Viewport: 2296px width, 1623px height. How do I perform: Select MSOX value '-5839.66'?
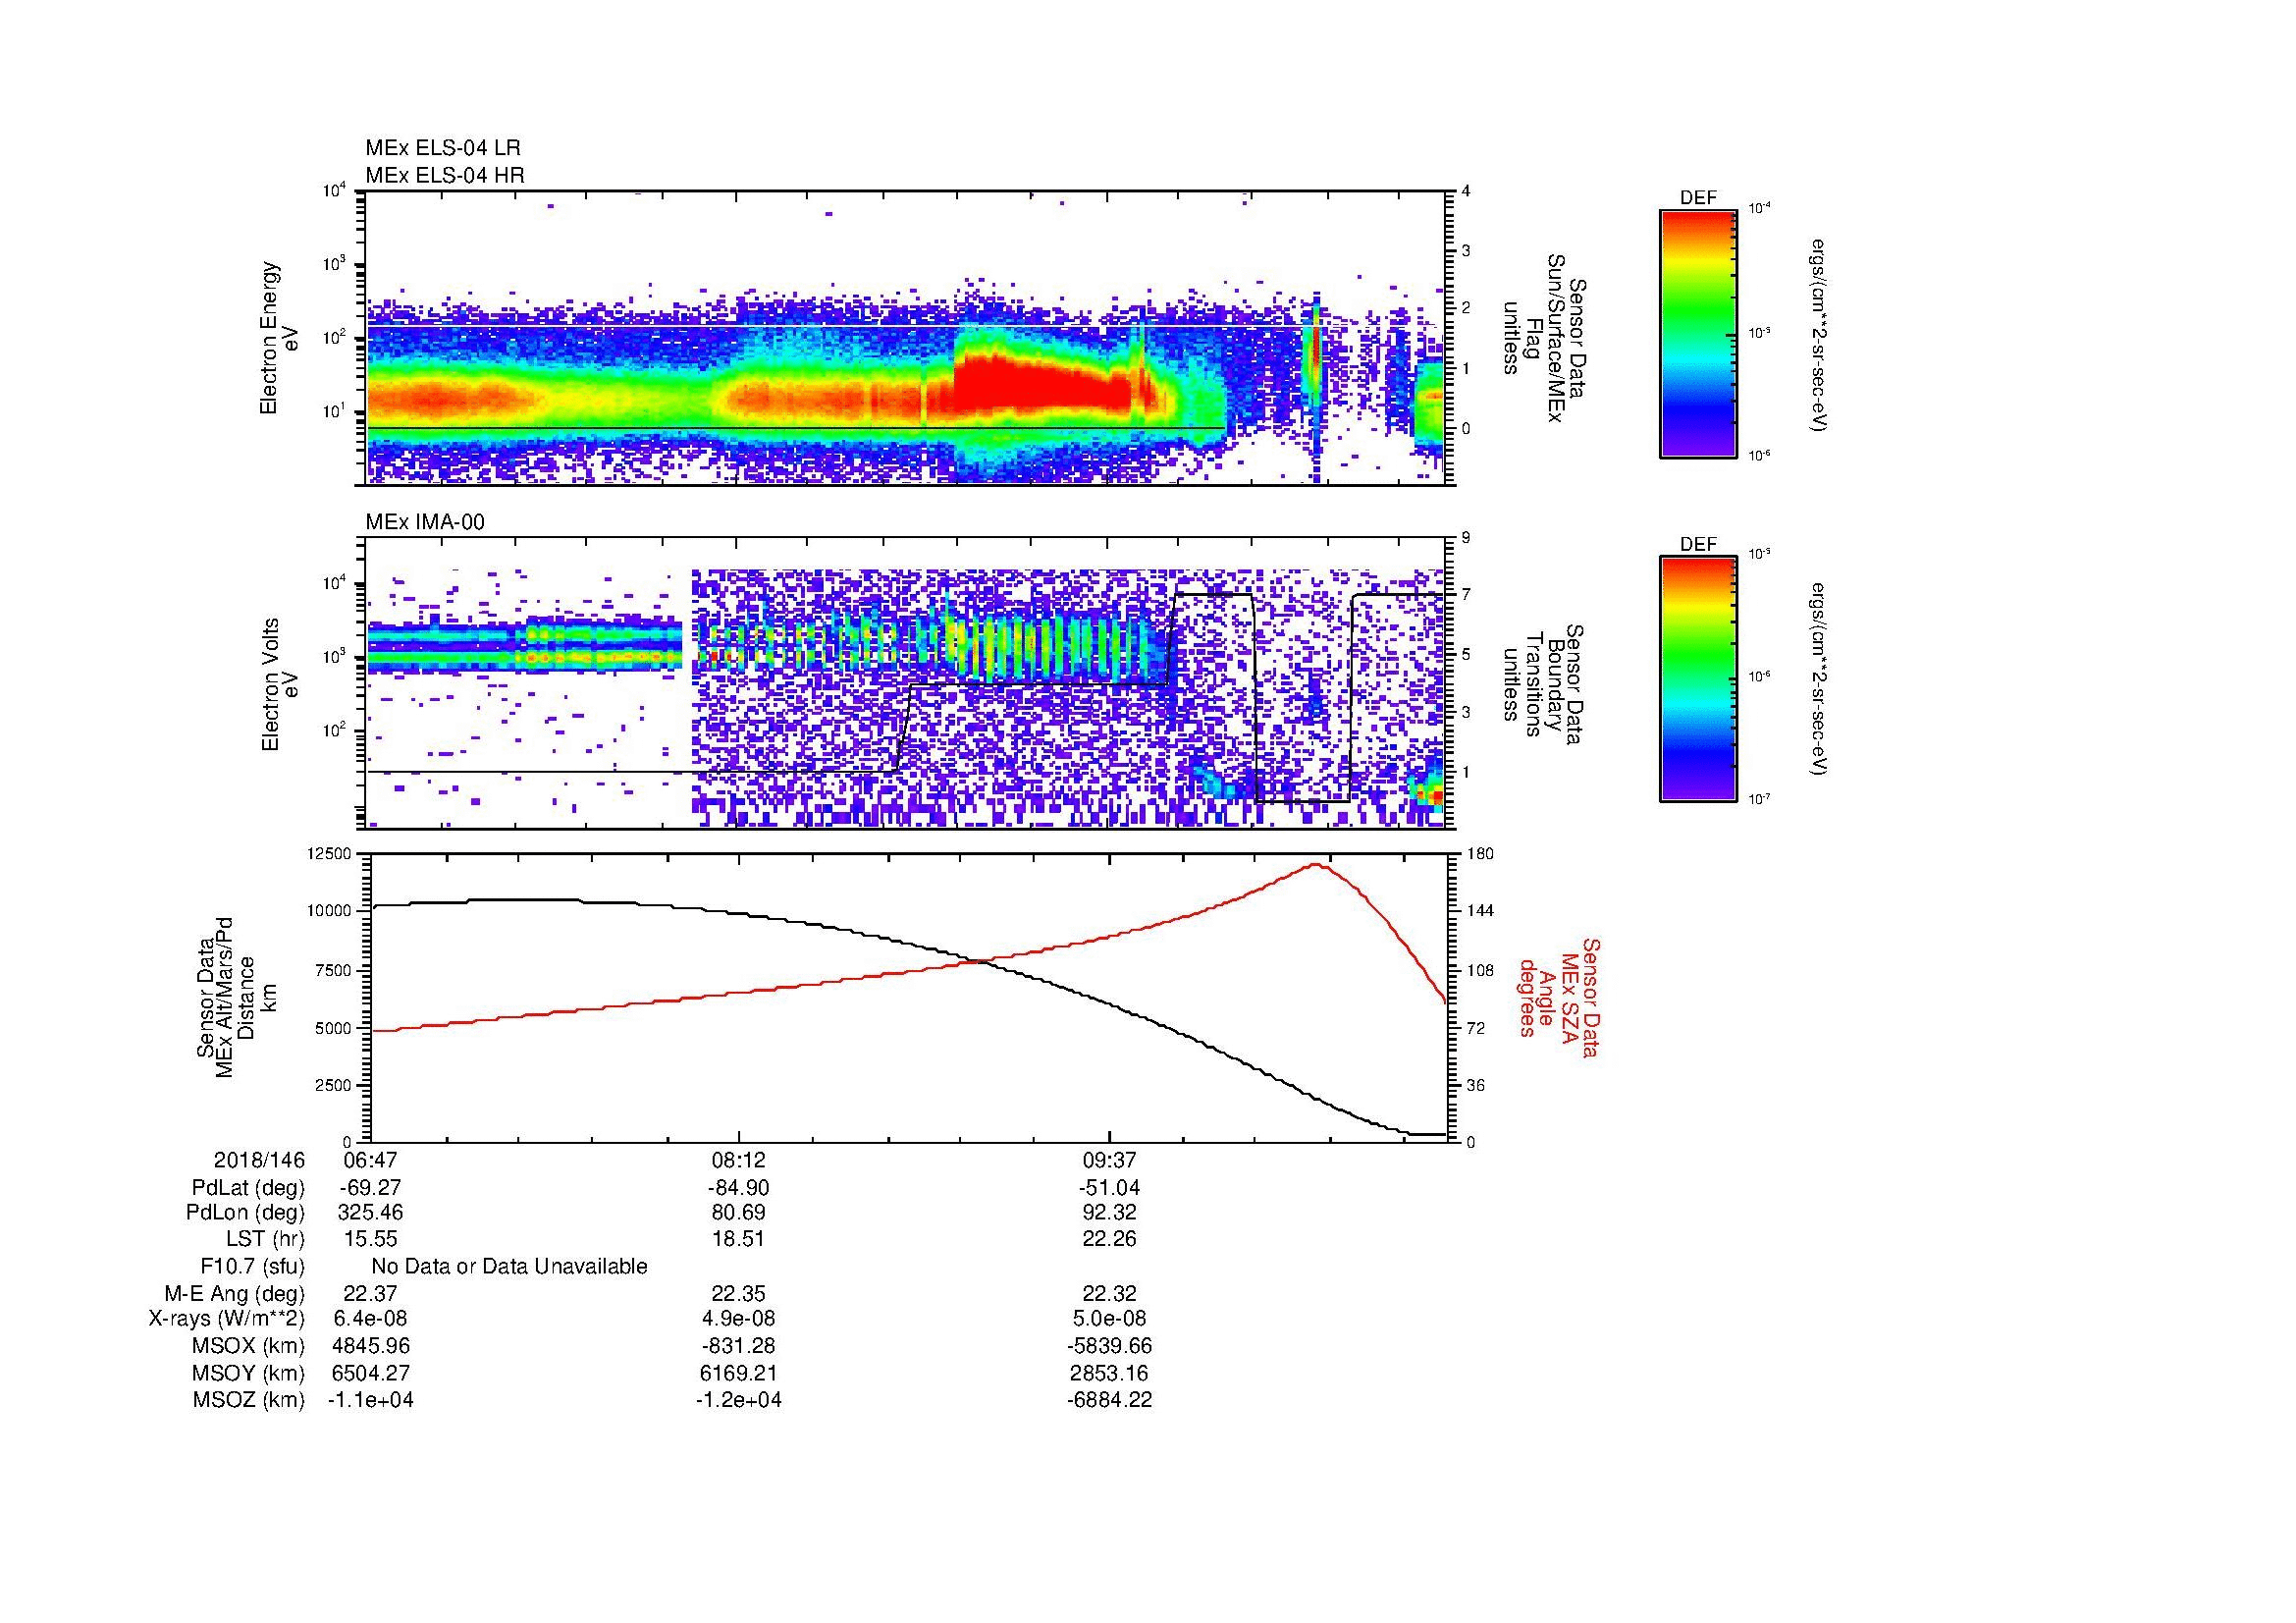click(1110, 1346)
